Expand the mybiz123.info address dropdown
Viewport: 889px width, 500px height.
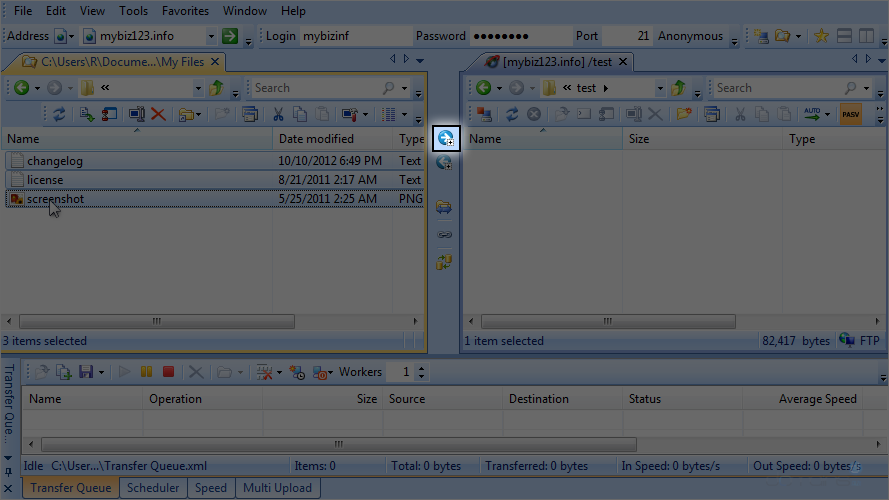(x=211, y=36)
